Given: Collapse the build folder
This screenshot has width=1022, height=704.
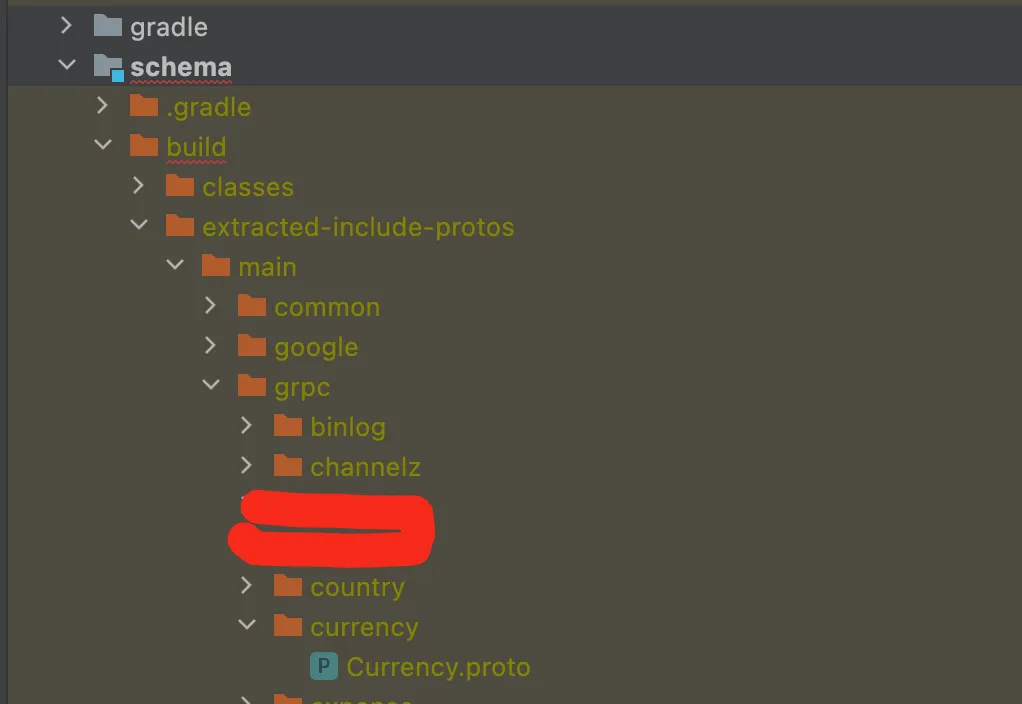Looking at the screenshot, I should click(x=102, y=146).
